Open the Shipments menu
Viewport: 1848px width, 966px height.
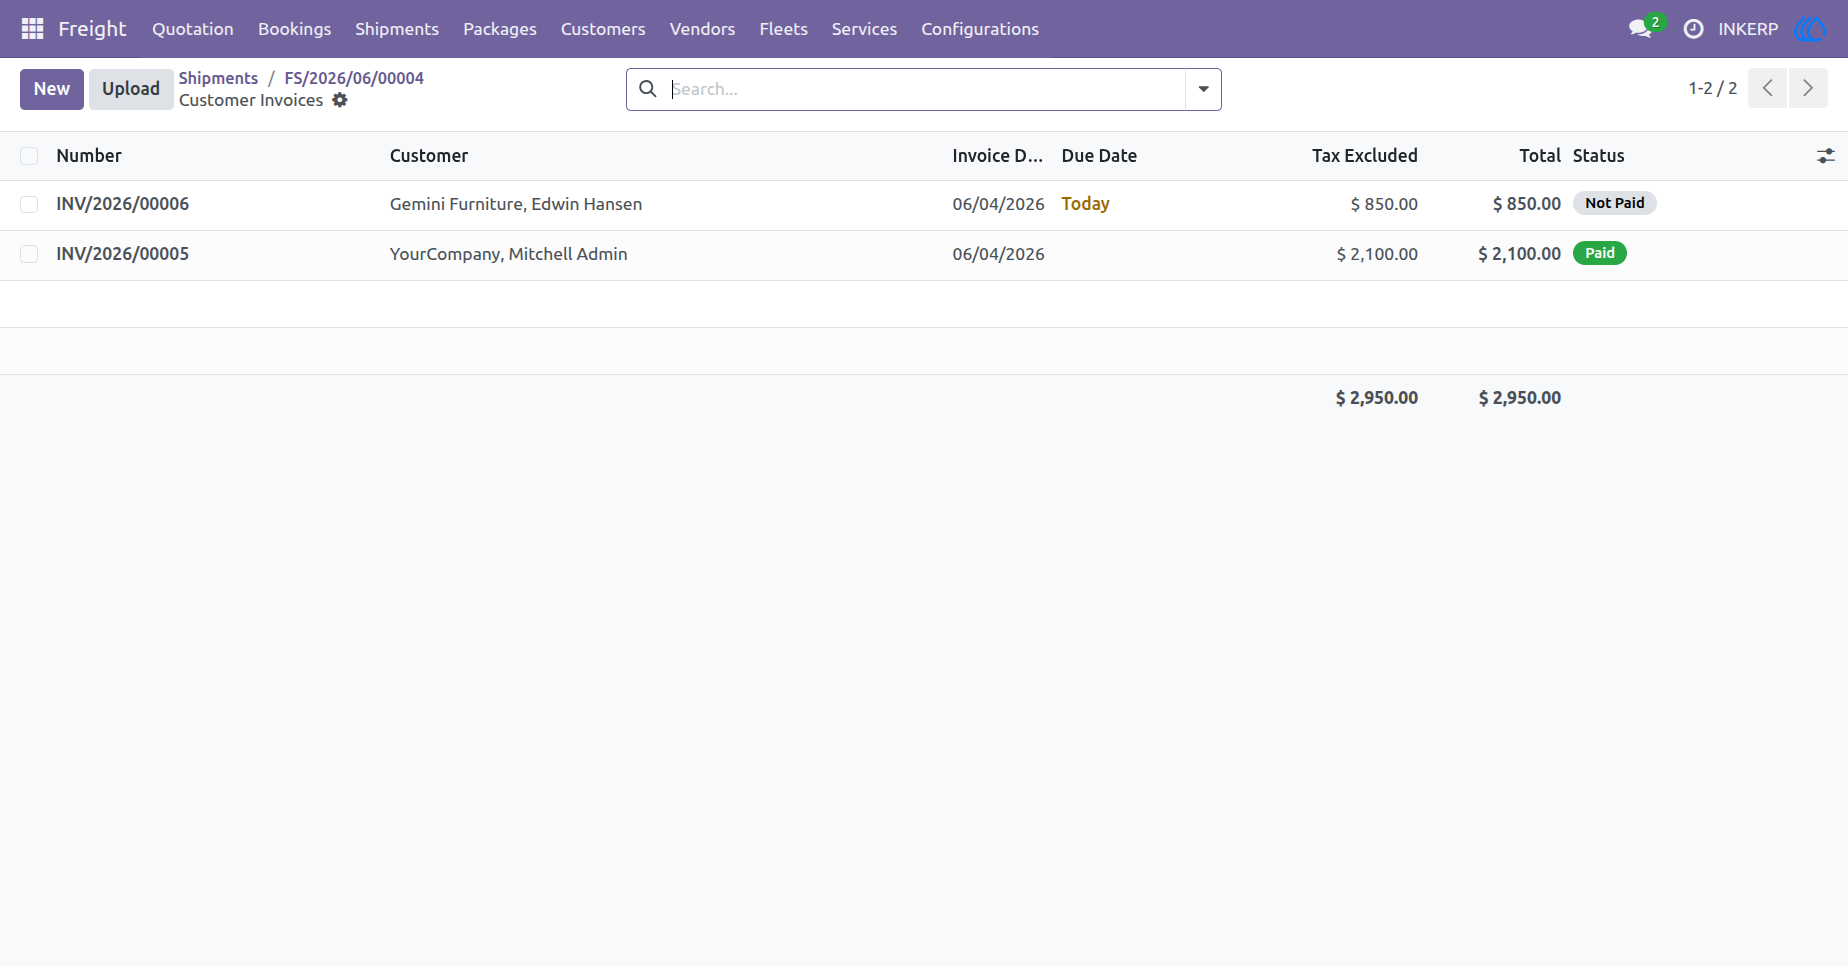click(x=397, y=29)
